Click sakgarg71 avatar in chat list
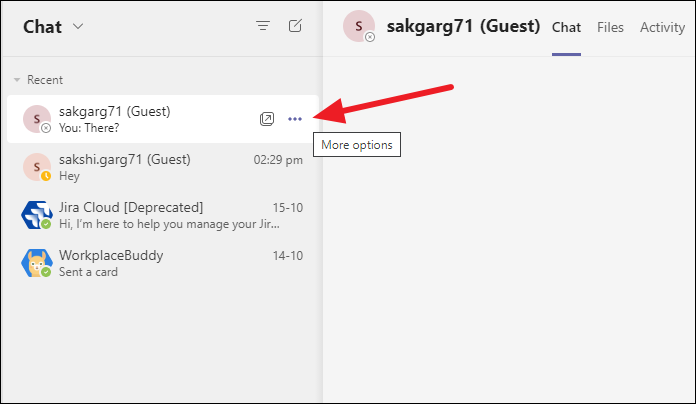The width and height of the screenshot is (696, 404). [37, 119]
